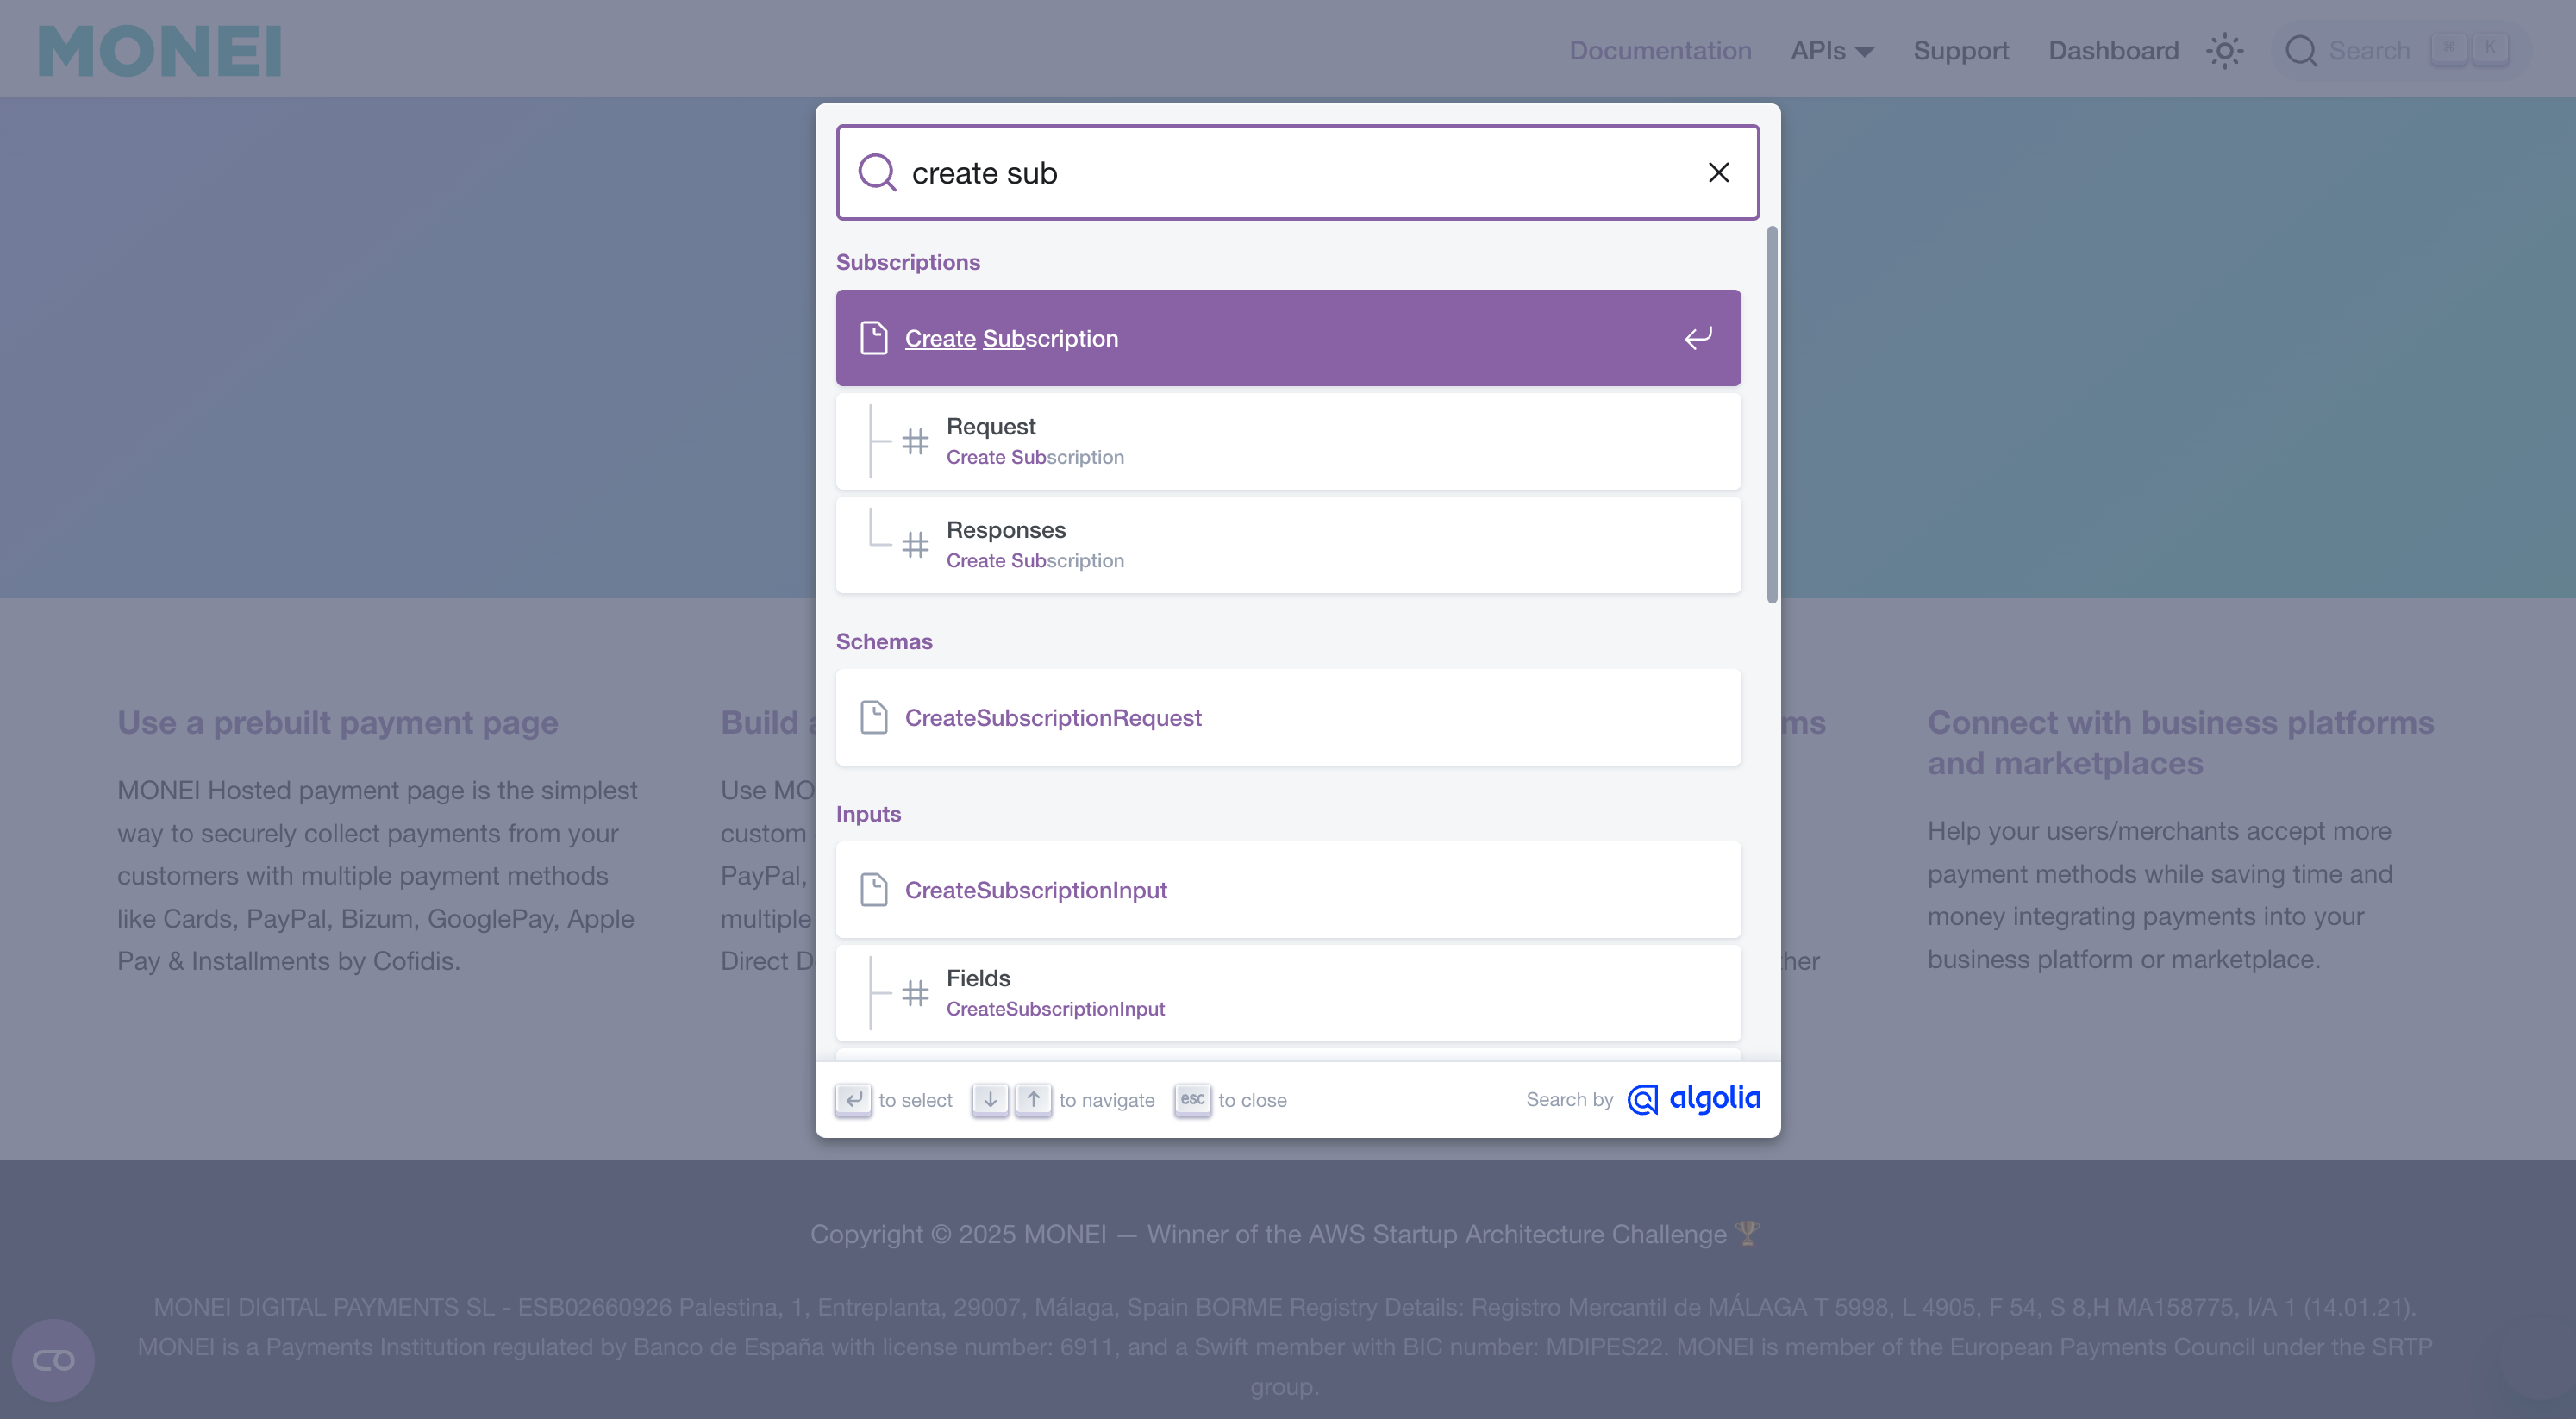The image size is (2576, 1419).
Task: Click the esc key hint icon
Action: [1192, 1100]
